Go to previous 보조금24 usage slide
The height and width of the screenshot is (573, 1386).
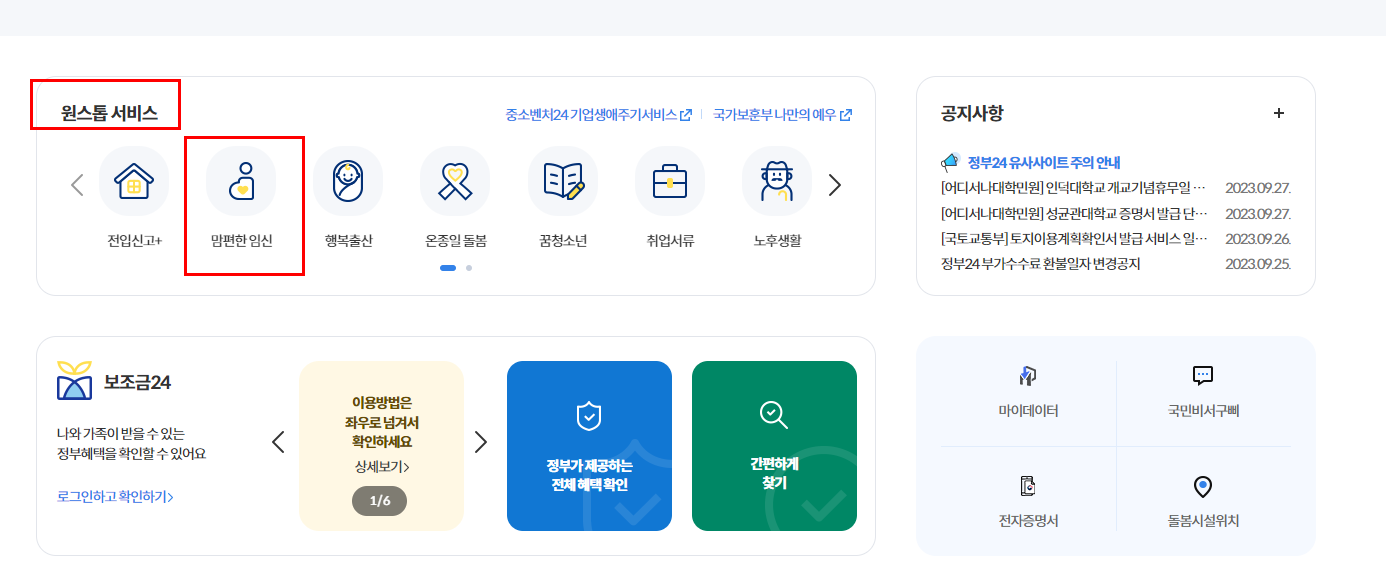click(278, 442)
